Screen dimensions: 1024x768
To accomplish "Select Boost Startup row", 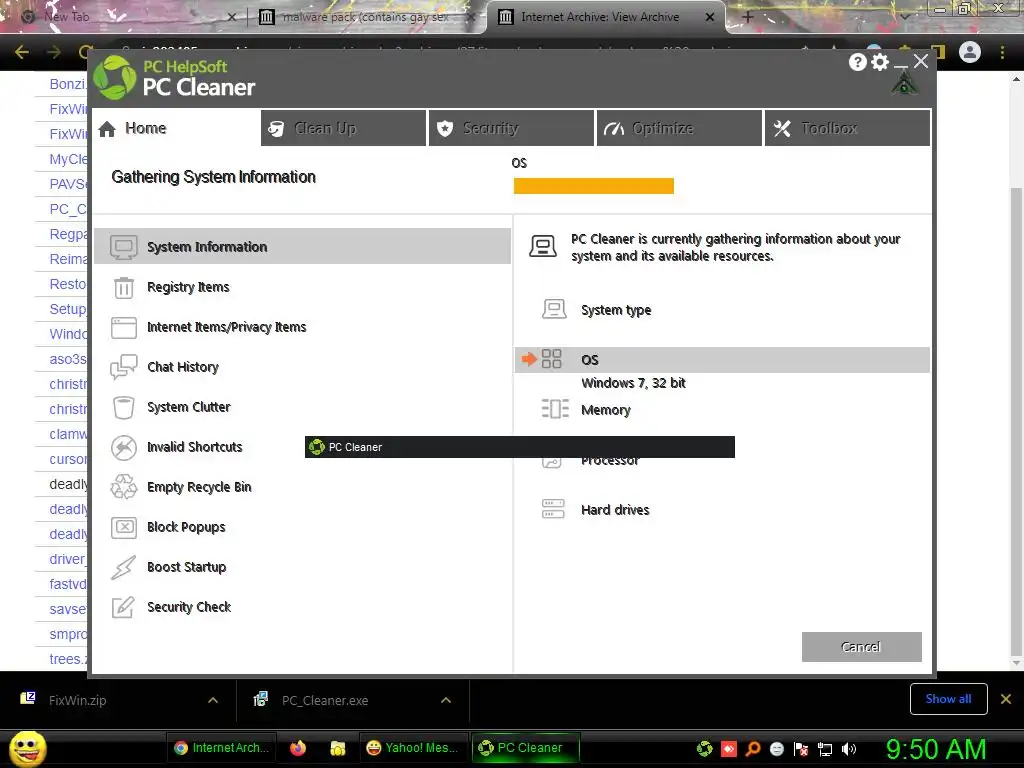I will [302, 568].
